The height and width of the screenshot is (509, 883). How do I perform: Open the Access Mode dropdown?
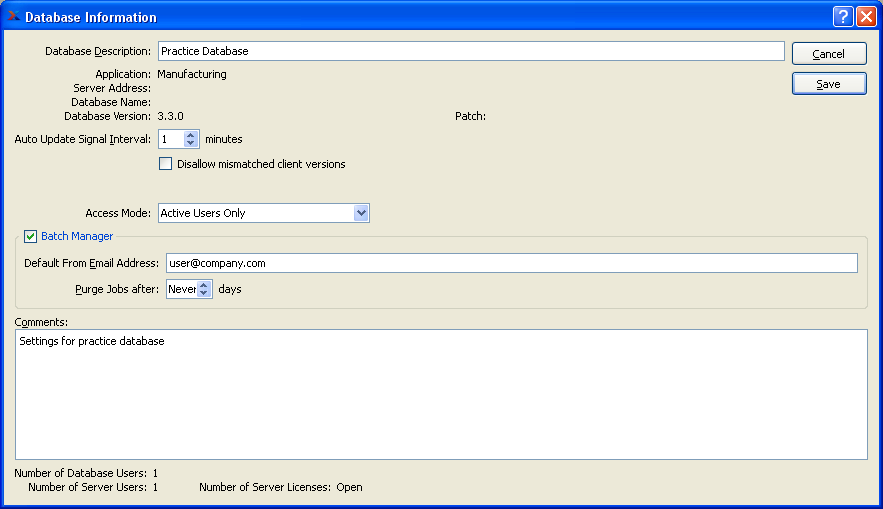[361, 213]
